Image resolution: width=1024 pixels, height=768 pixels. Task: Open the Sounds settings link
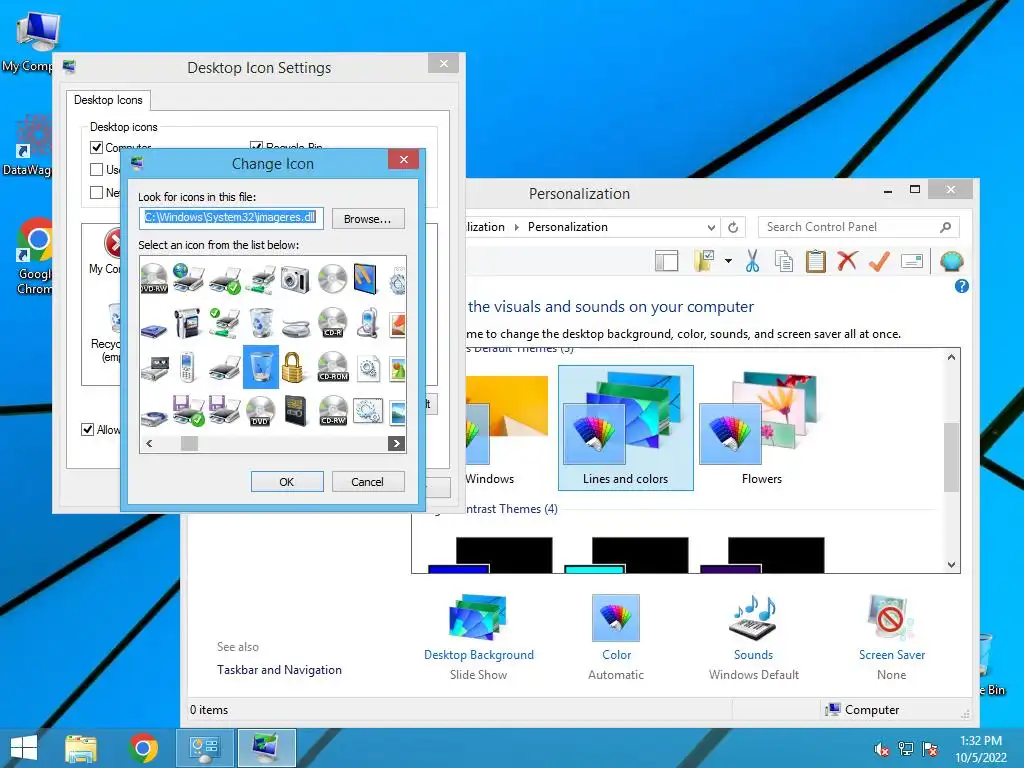click(753, 655)
